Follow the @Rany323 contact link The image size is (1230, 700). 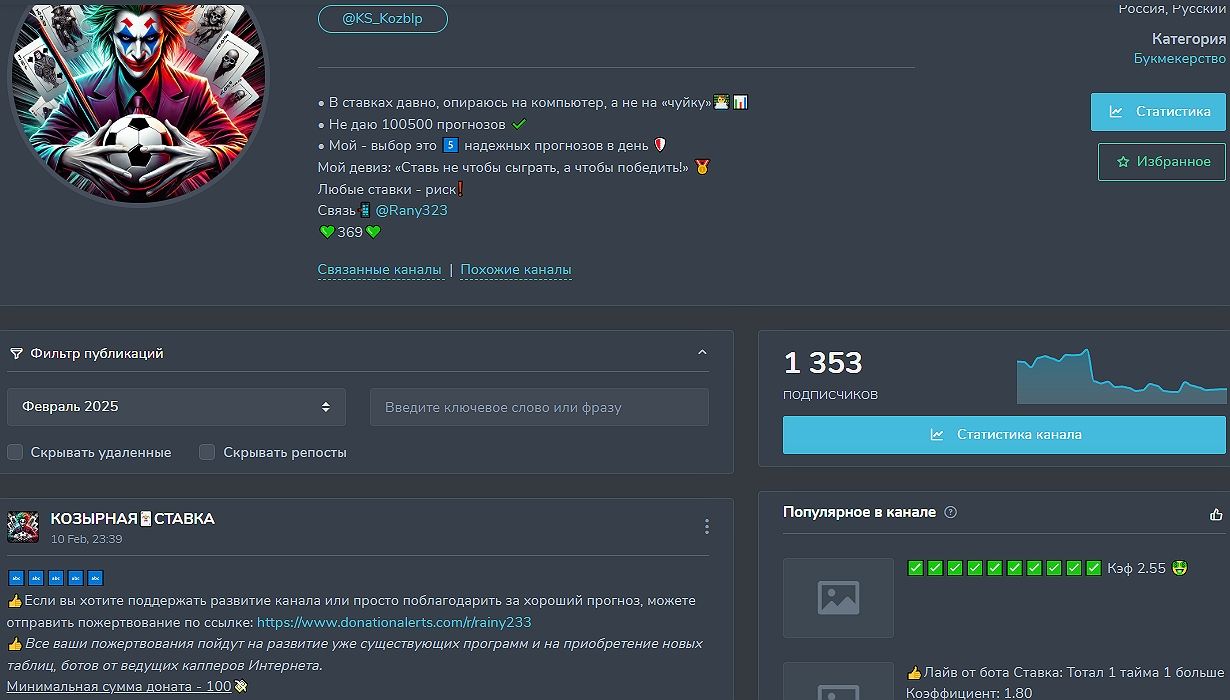(x=412, y=211)
